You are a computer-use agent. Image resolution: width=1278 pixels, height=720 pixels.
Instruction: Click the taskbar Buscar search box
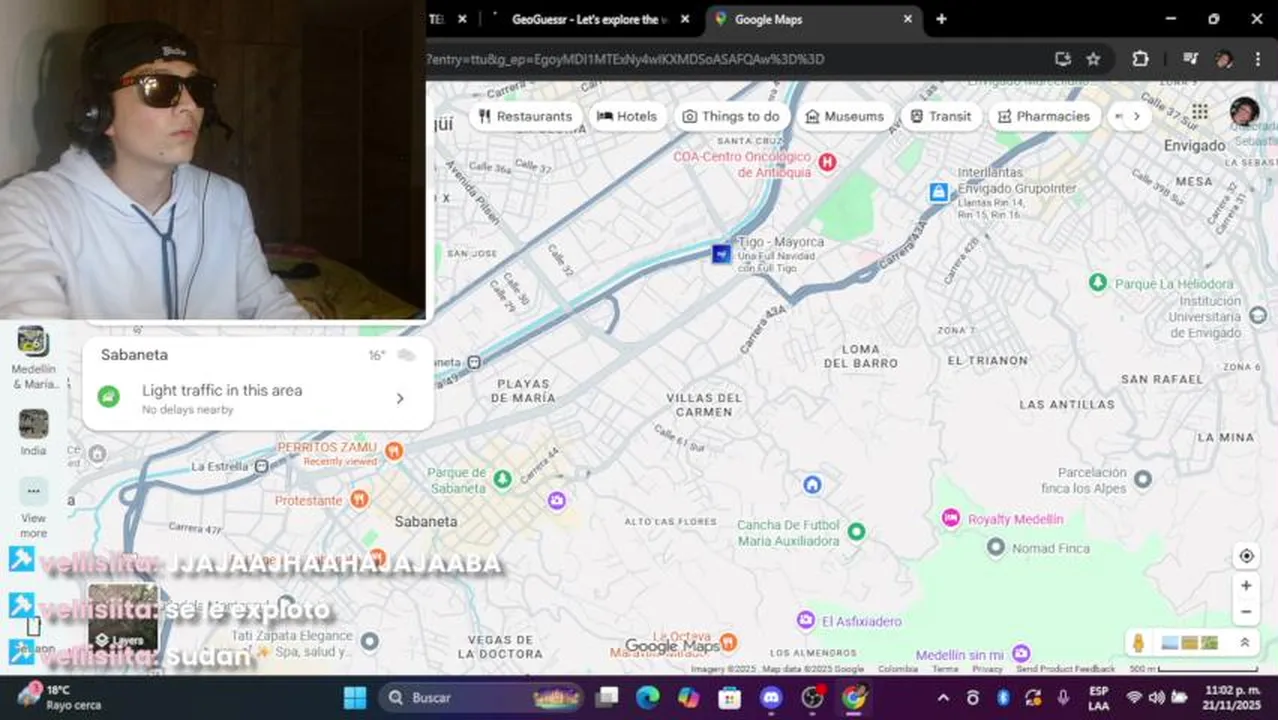480,697
